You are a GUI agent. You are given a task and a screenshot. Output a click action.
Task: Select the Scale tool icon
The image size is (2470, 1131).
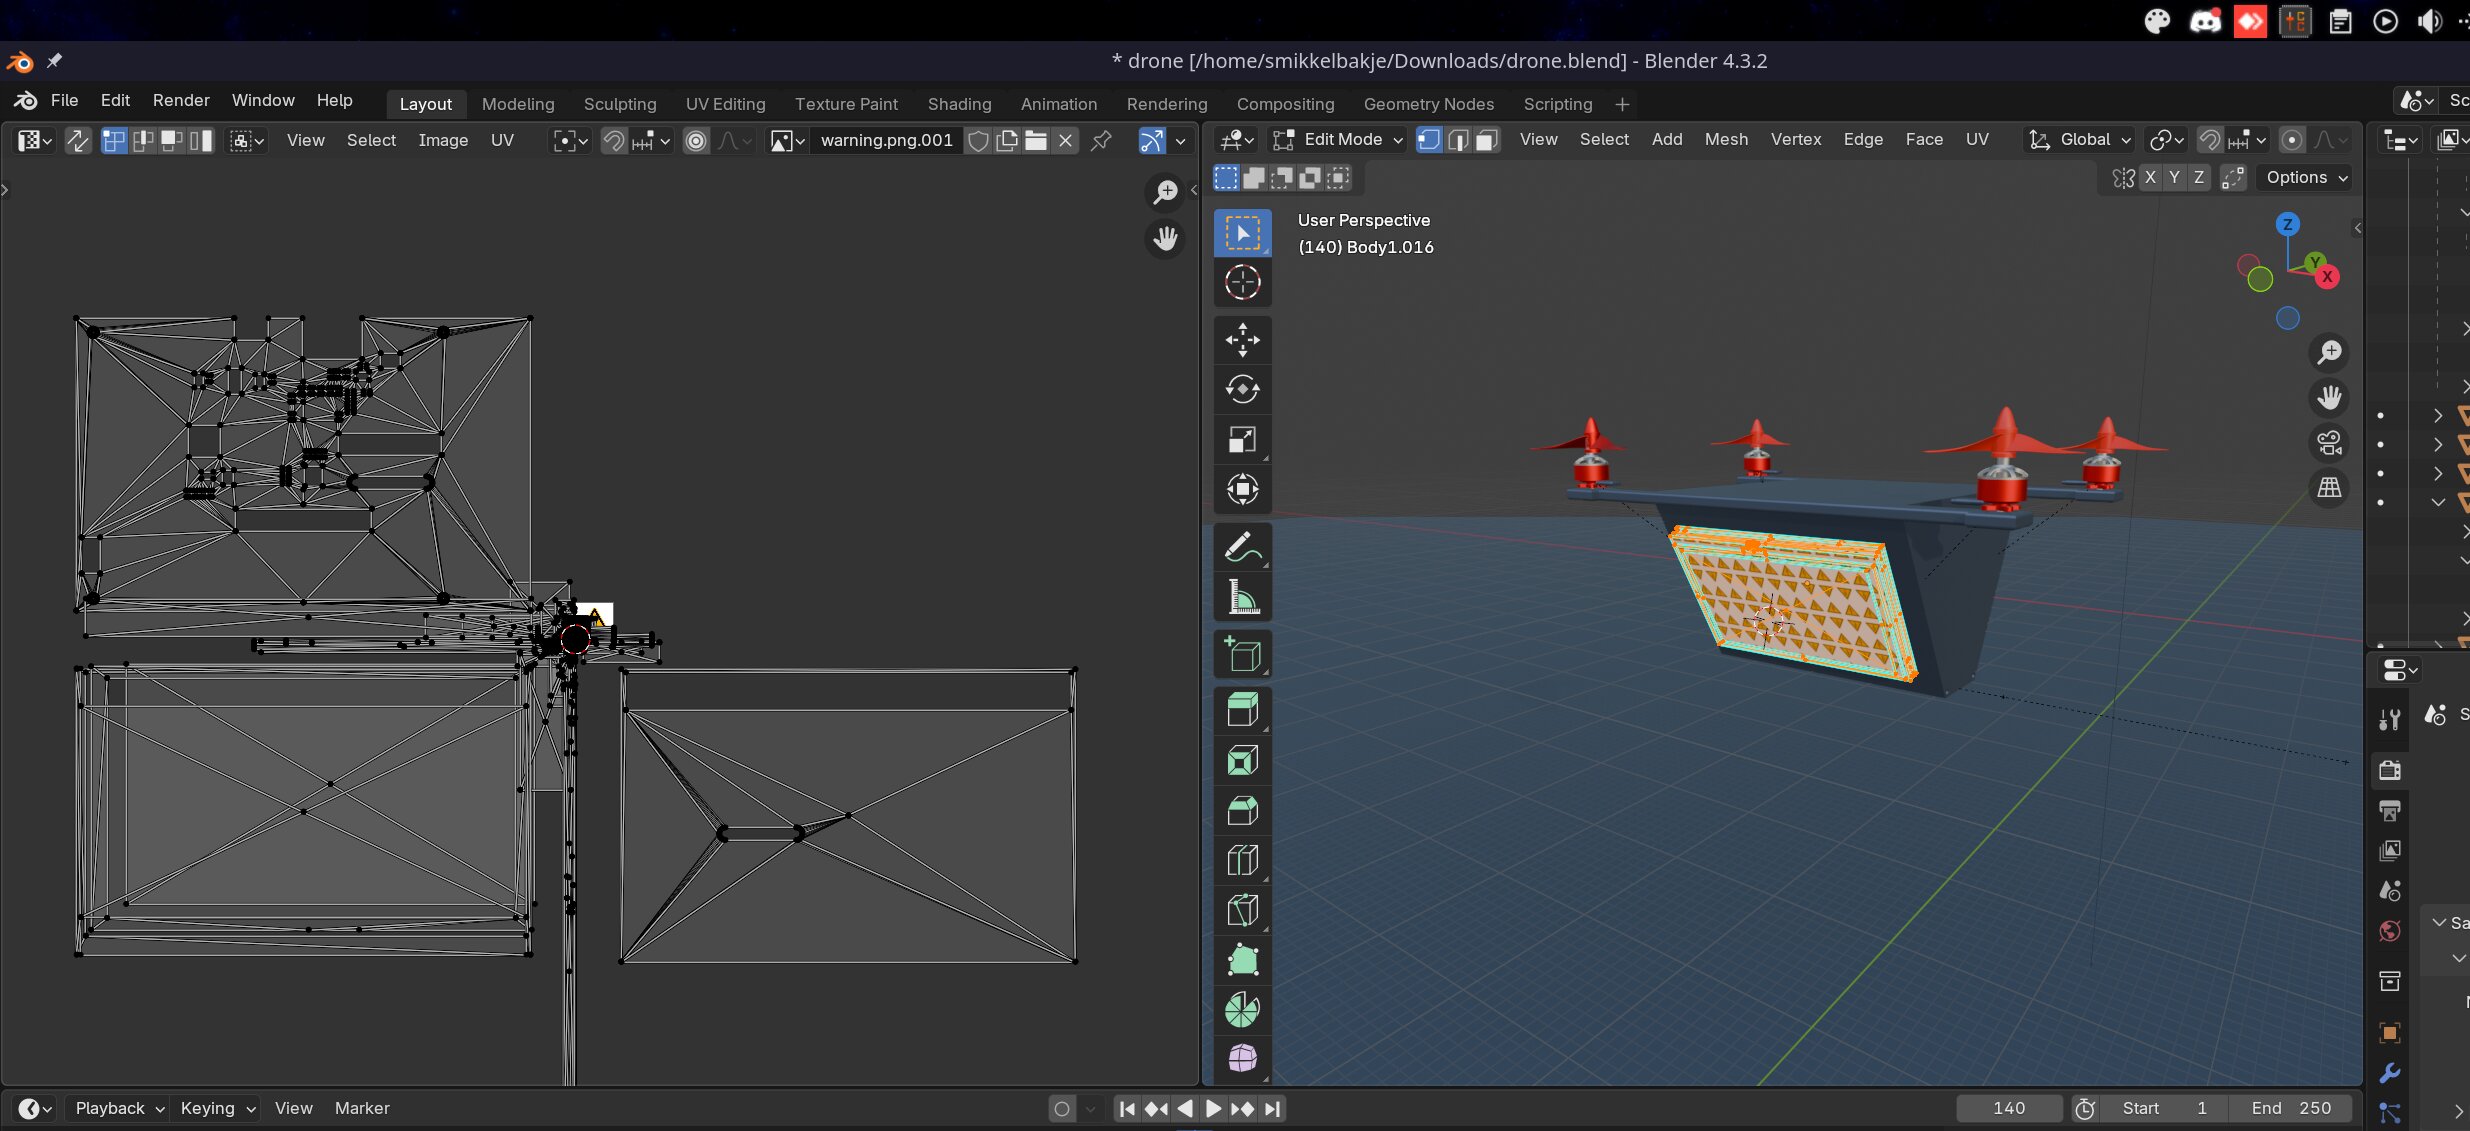(x=1243, y=439)
